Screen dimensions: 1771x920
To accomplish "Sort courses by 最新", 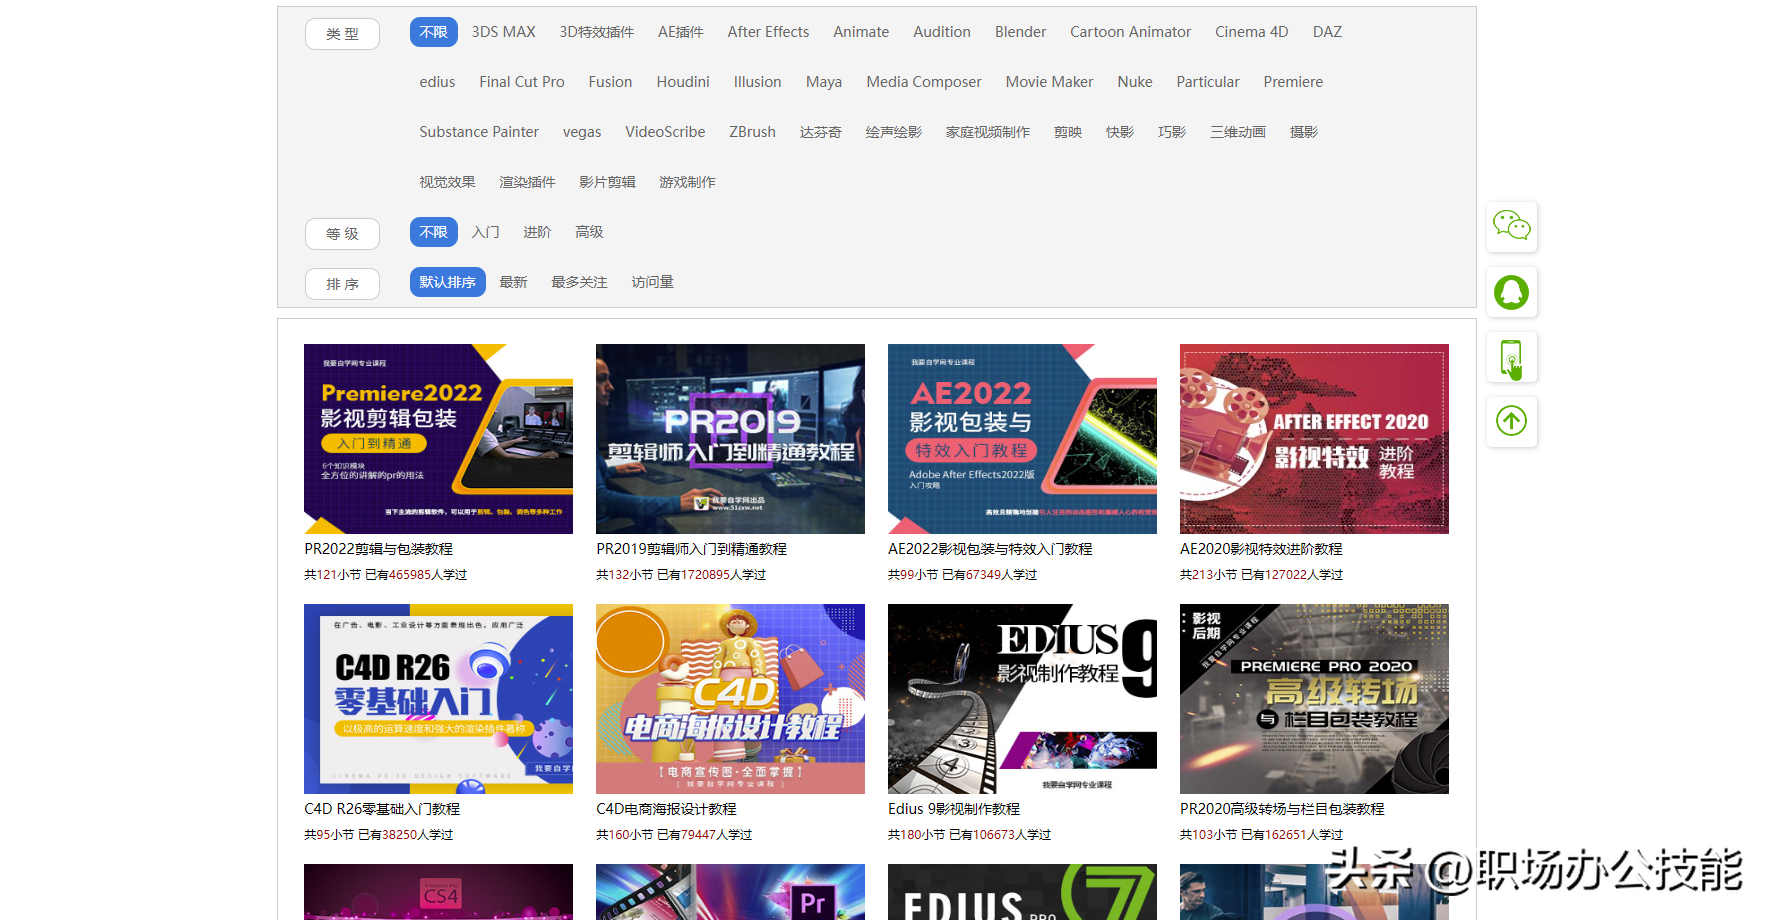I will [x=513, y=282].
